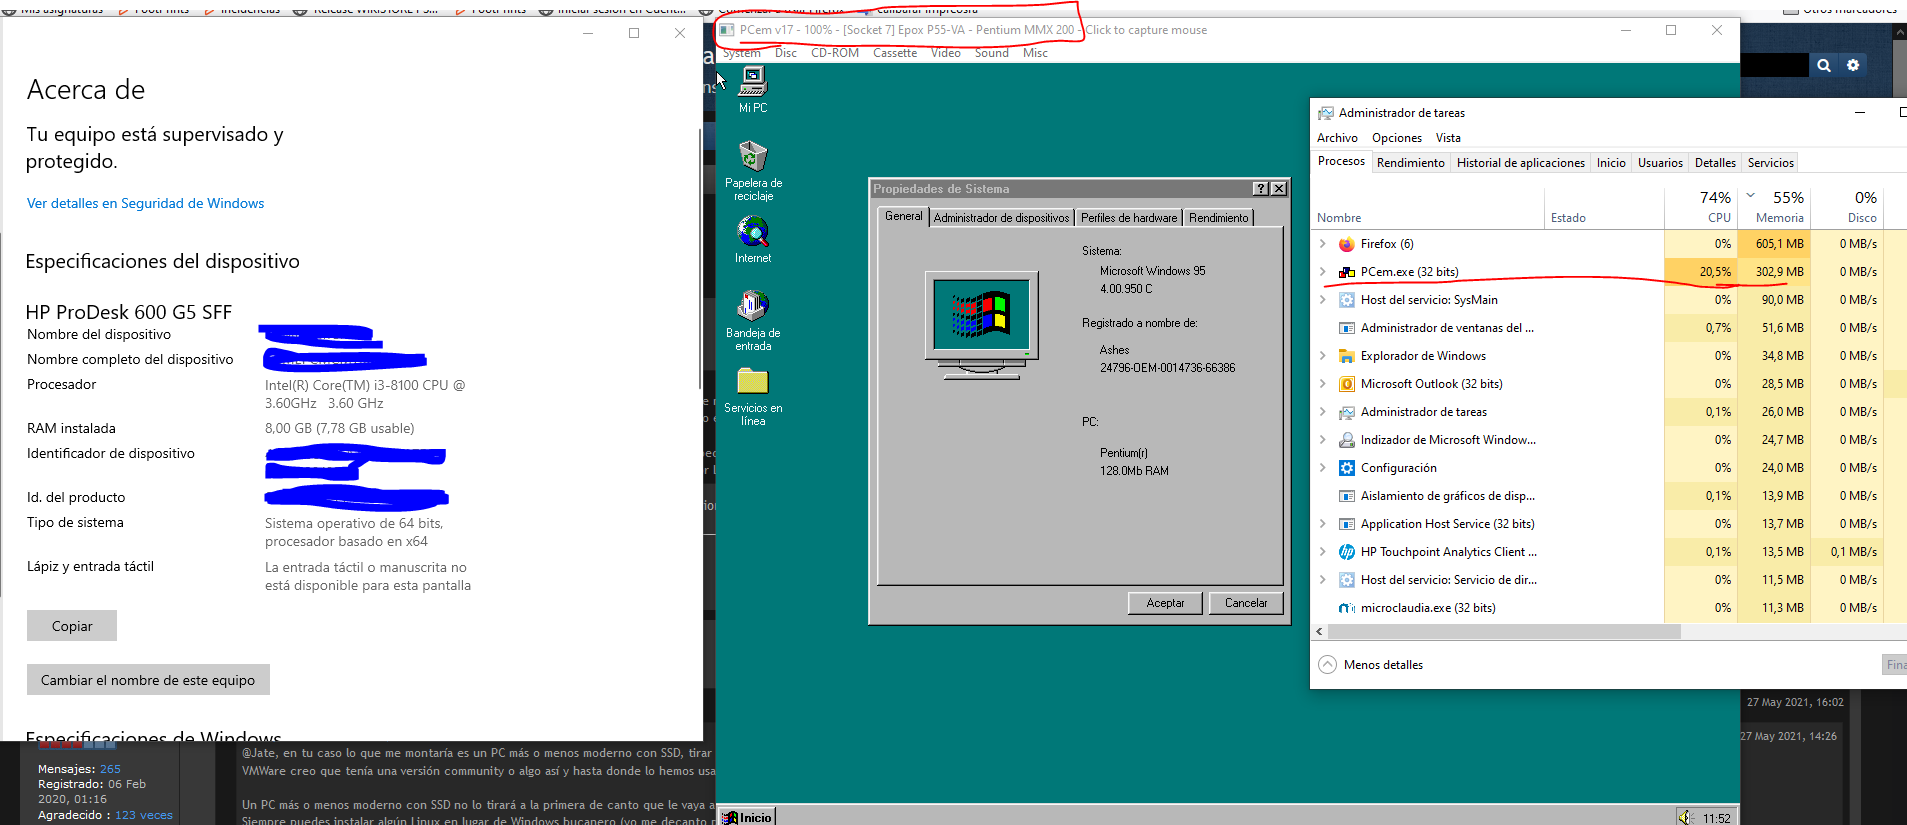Image resolution: width=1907 pixels, height=825 pixels.
Task: Open the Sound menu in PCem
Action: click(992, 53)
